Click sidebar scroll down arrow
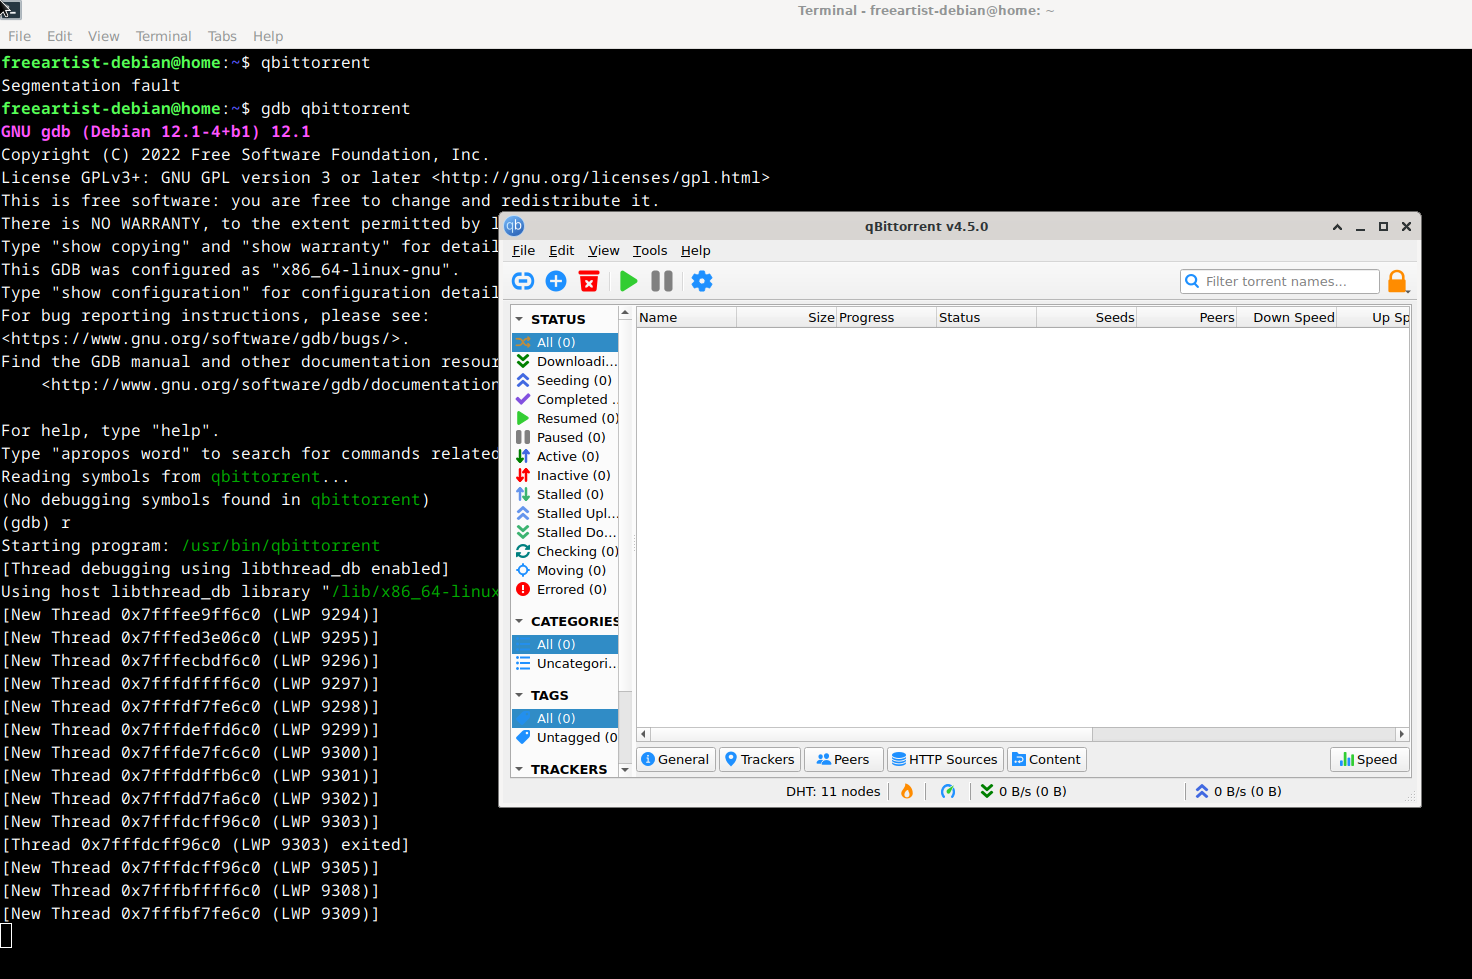This screenshot has height=979, width=1472. pyautogui.click(x=625, y=769)
